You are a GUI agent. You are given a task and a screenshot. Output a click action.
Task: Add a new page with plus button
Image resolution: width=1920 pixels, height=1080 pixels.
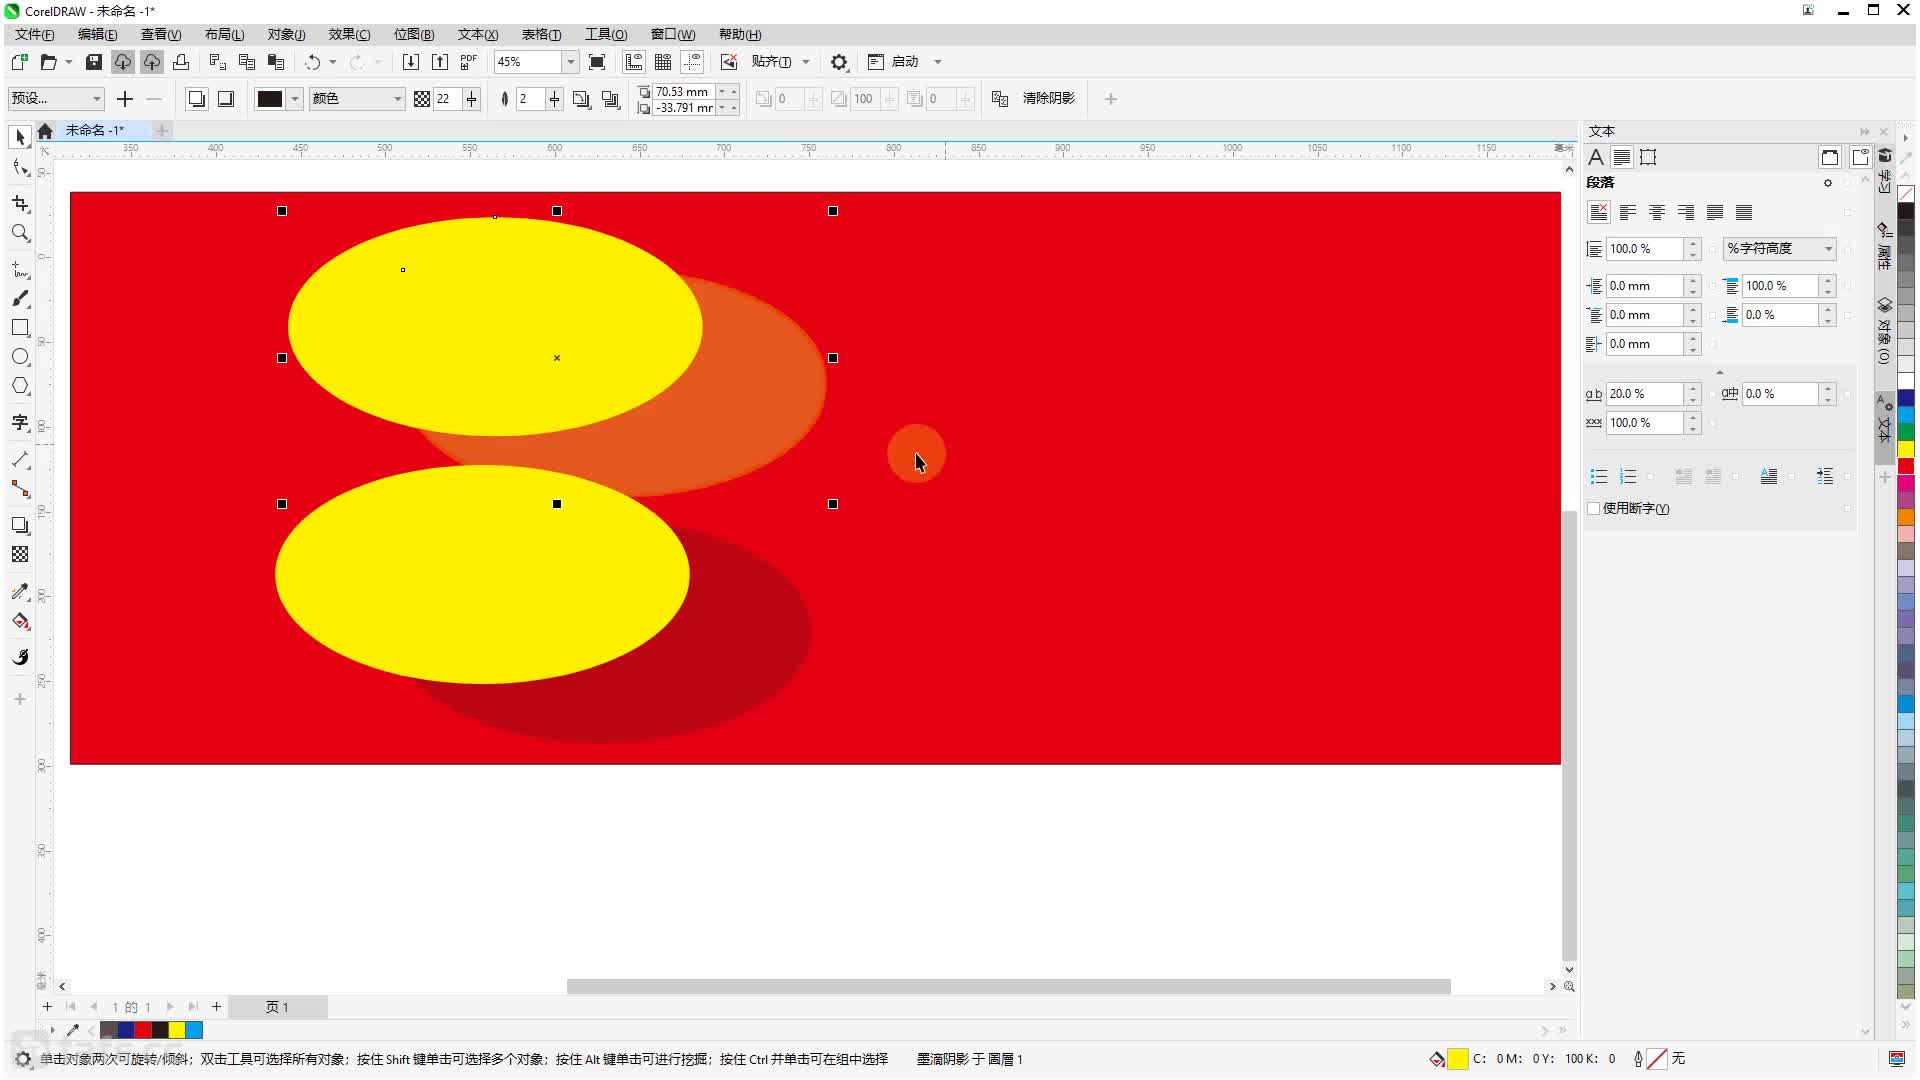[x=216, y=1007]
